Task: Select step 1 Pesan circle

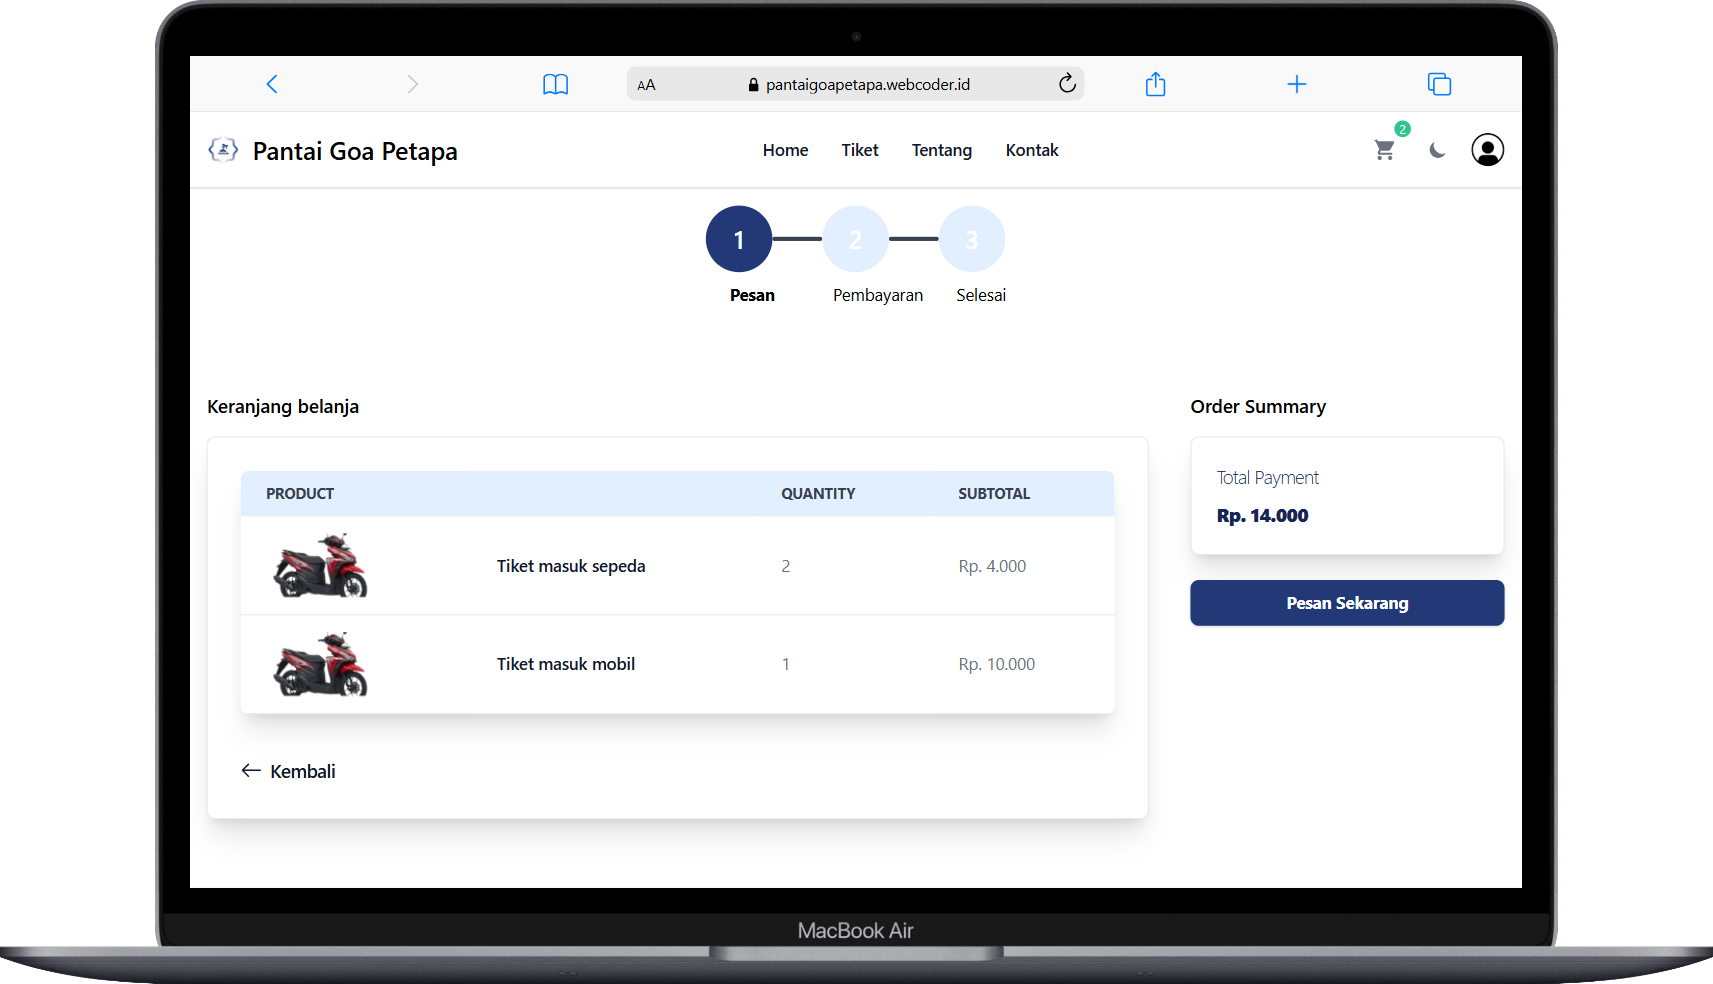Action: 739,239
